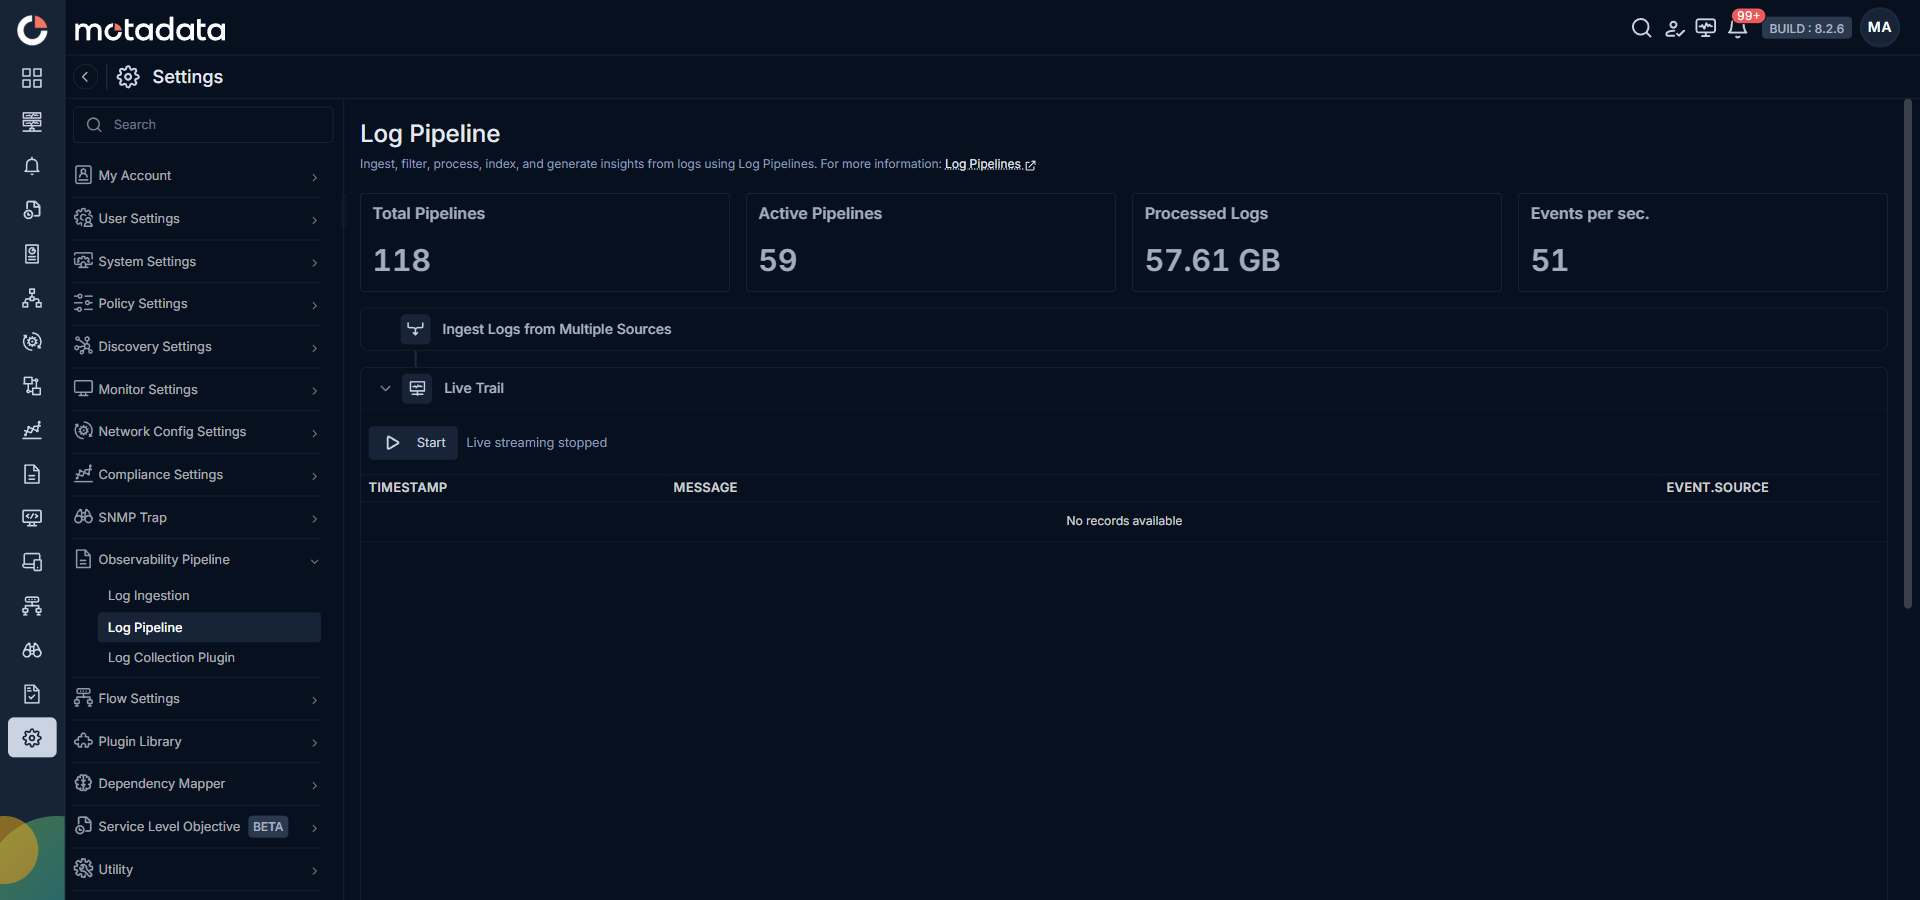Click the Events per sec. value 51
The height and width of the screenshot is (900, 1920).
point(1549,260)
